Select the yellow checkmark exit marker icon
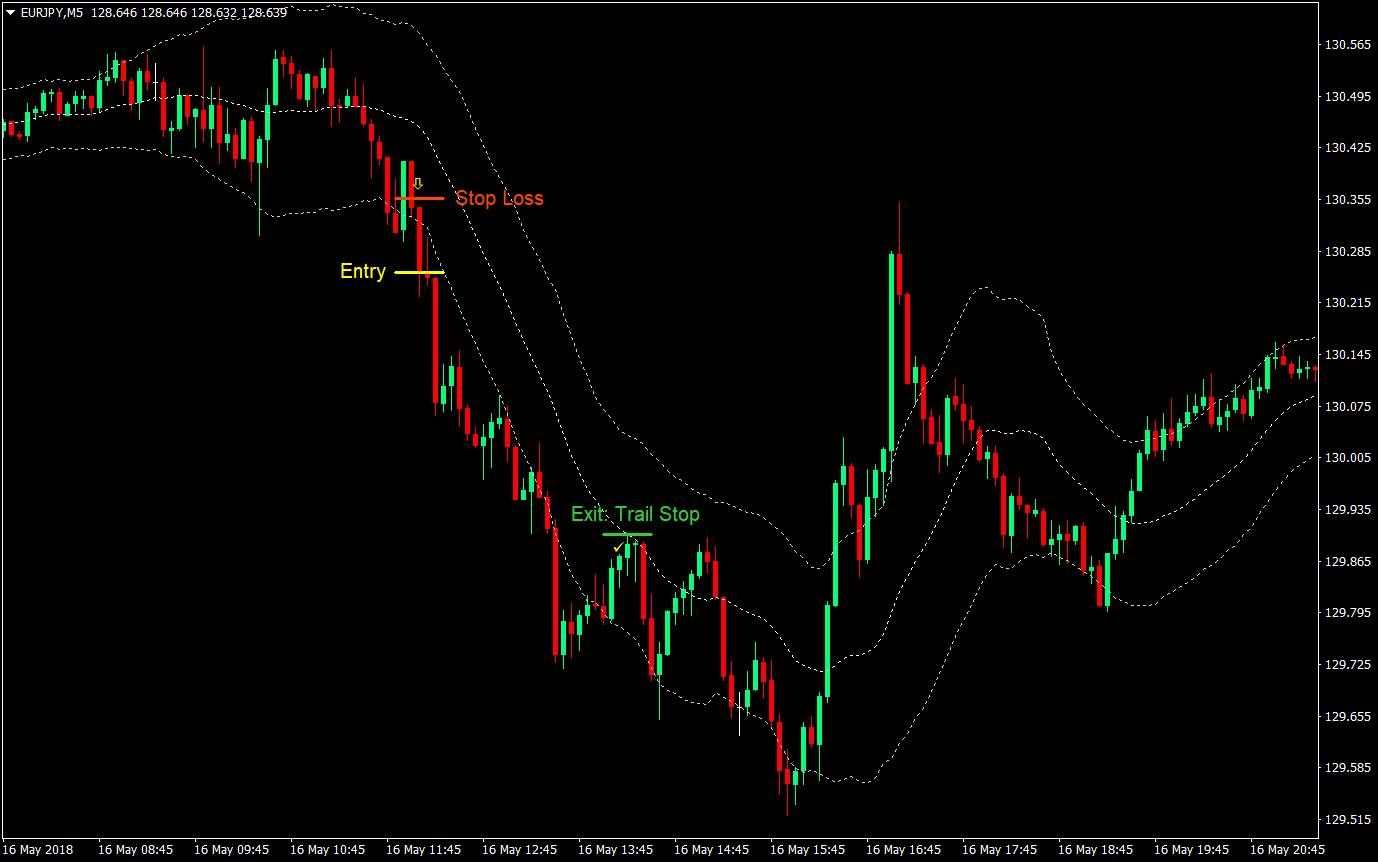 tap(617, 548)
